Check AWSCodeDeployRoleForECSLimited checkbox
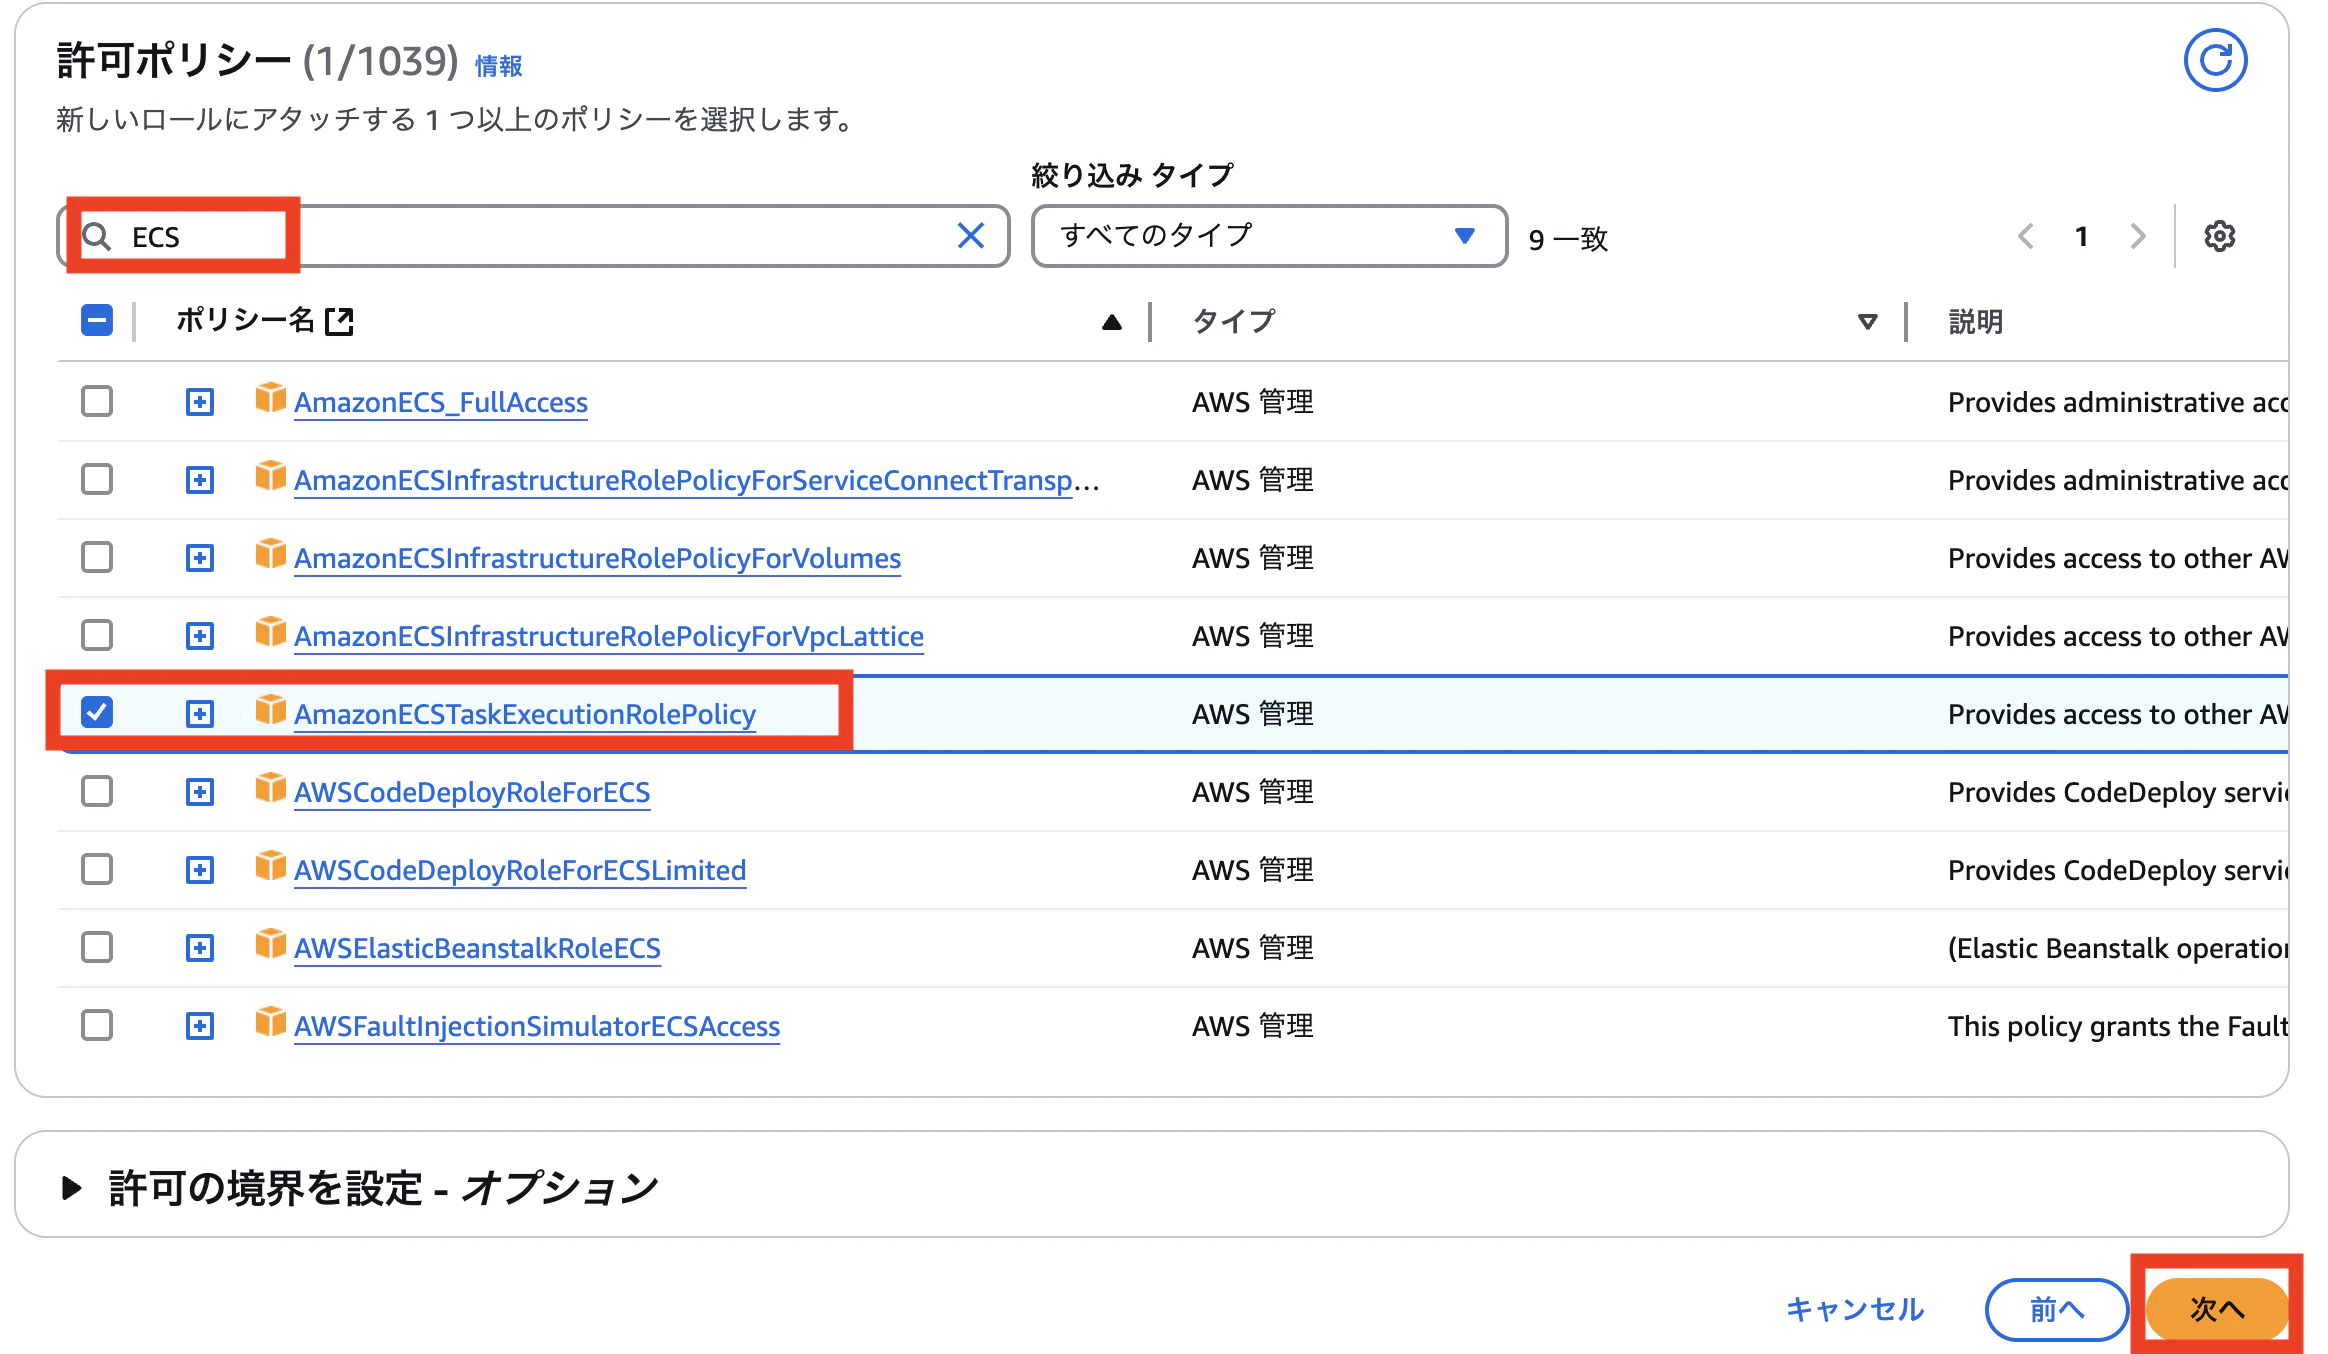 coord(97,869)
